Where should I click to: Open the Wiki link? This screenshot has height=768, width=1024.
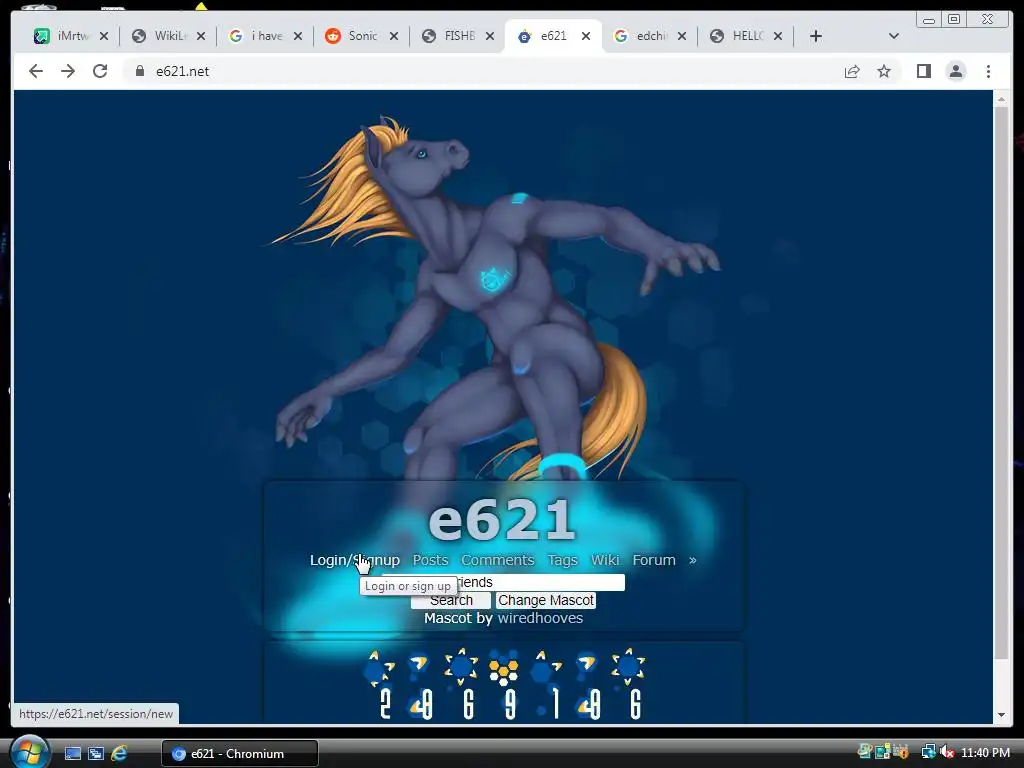(x=605, y=560)
